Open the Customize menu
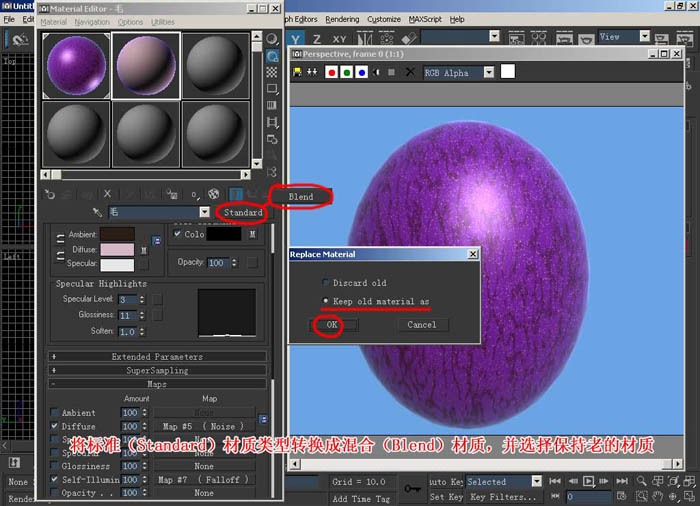This screenshot has width=700, height=506. tap(383, 19)
